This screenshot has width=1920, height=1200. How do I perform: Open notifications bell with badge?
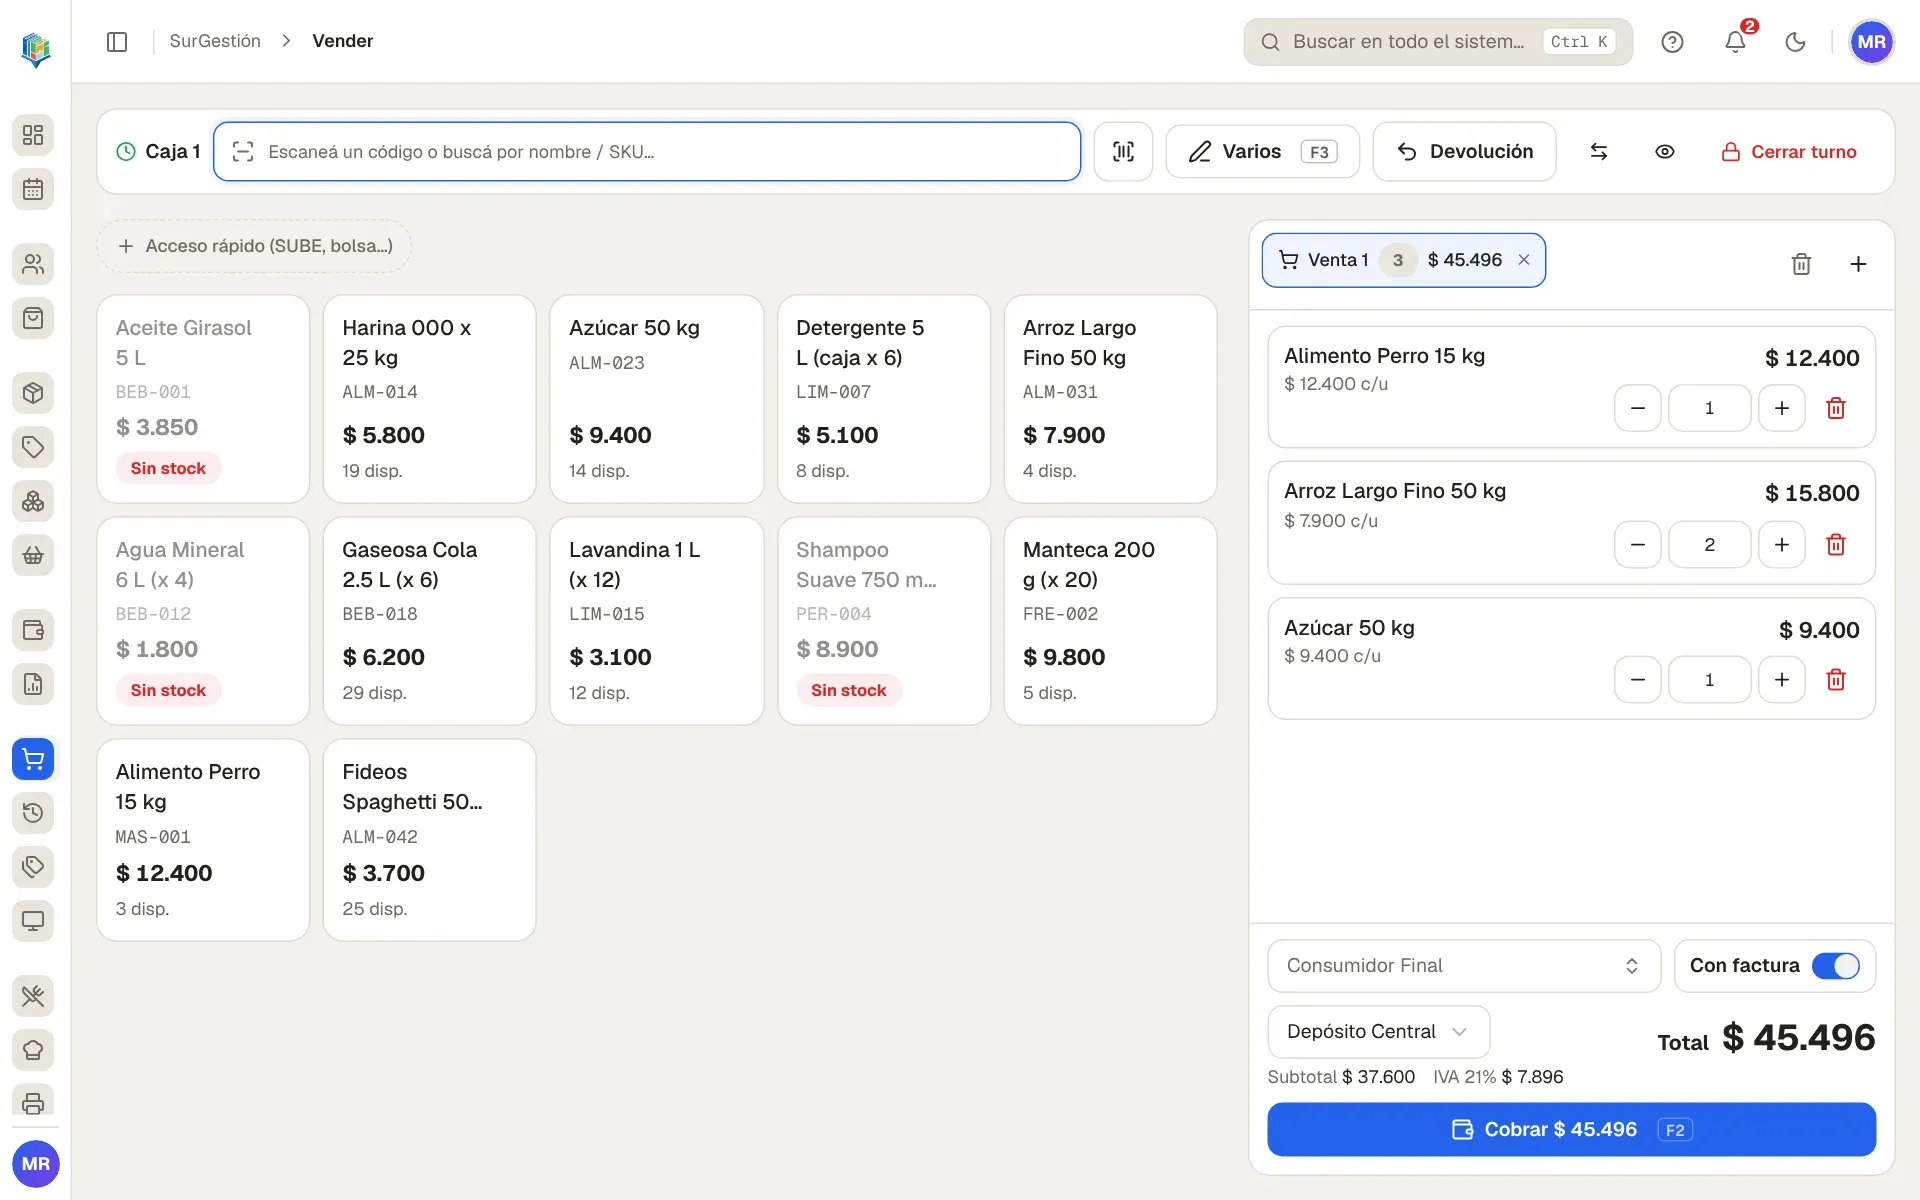1736,41
